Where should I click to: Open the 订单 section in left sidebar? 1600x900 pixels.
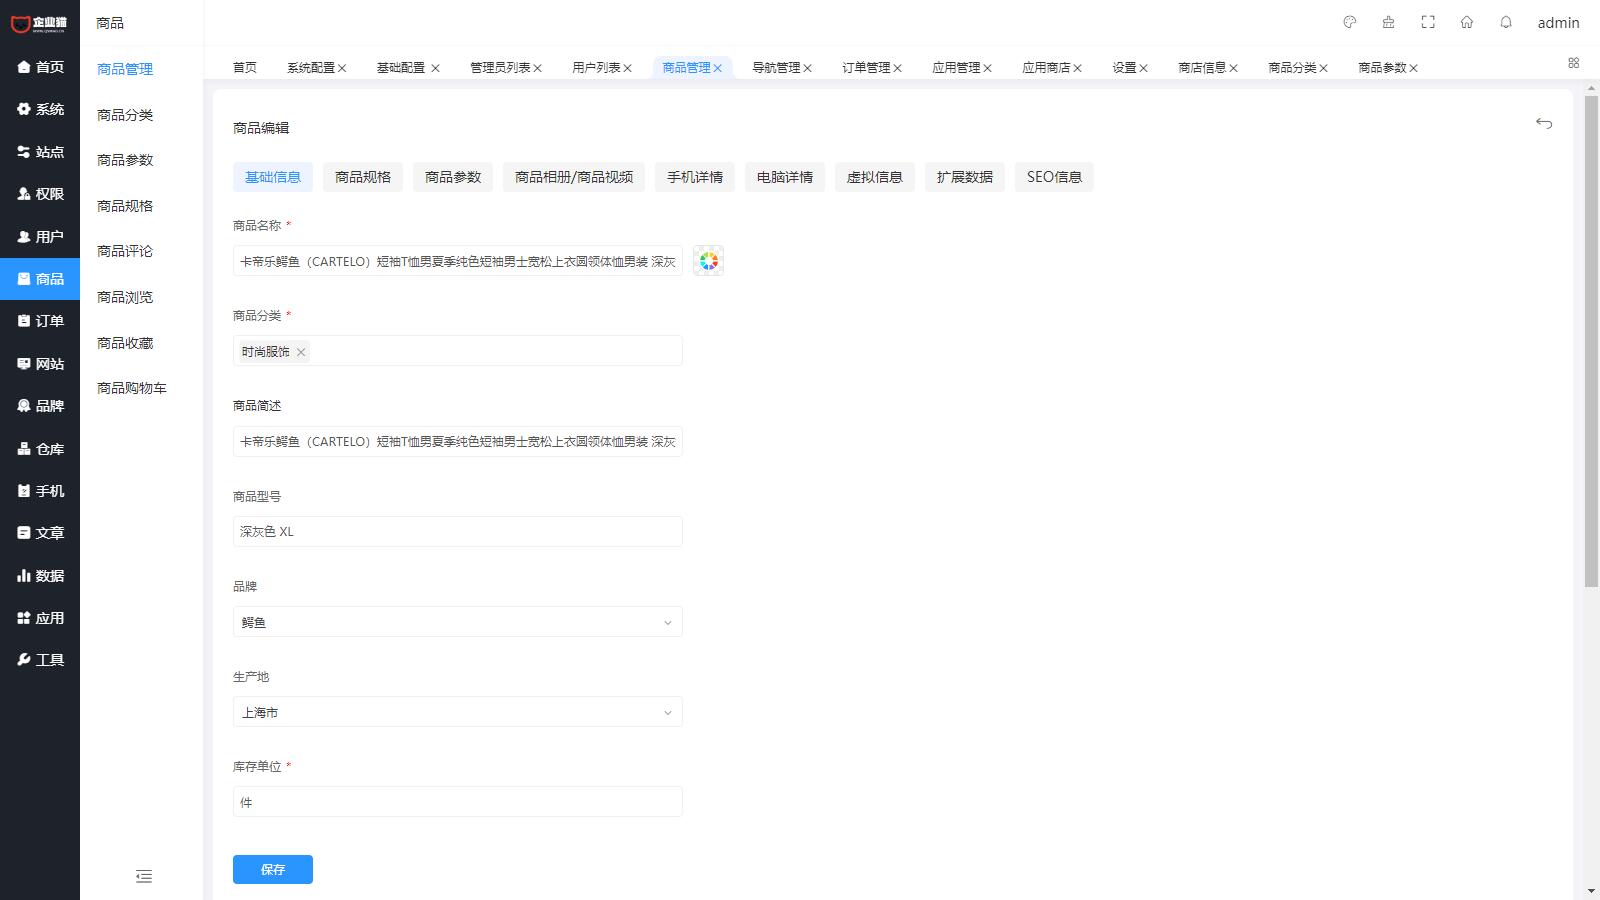(x=40, y=321)
